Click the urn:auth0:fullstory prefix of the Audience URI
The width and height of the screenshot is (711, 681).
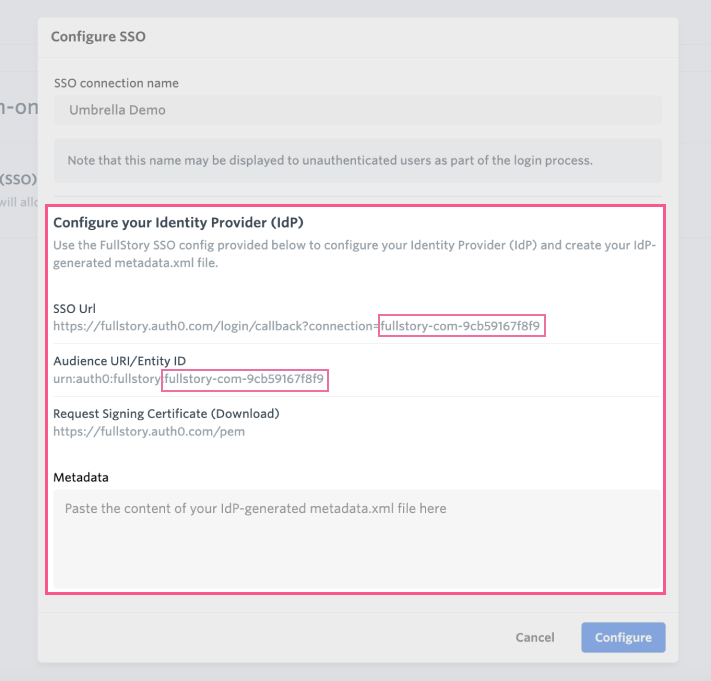coord(106,379)
